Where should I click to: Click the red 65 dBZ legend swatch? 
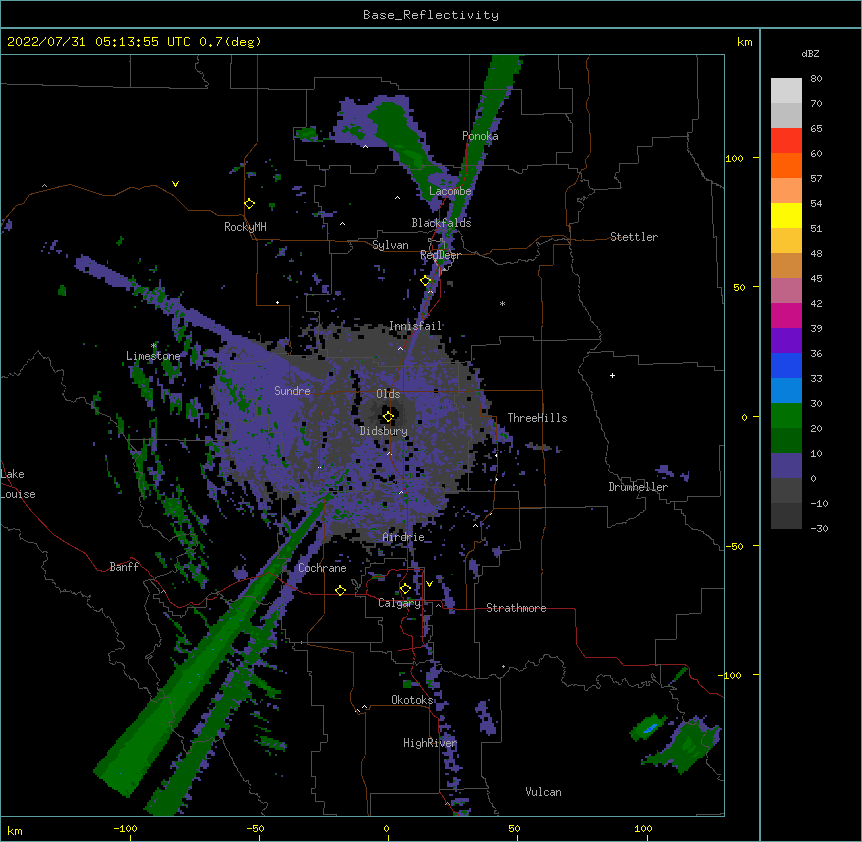coord(786,141)
